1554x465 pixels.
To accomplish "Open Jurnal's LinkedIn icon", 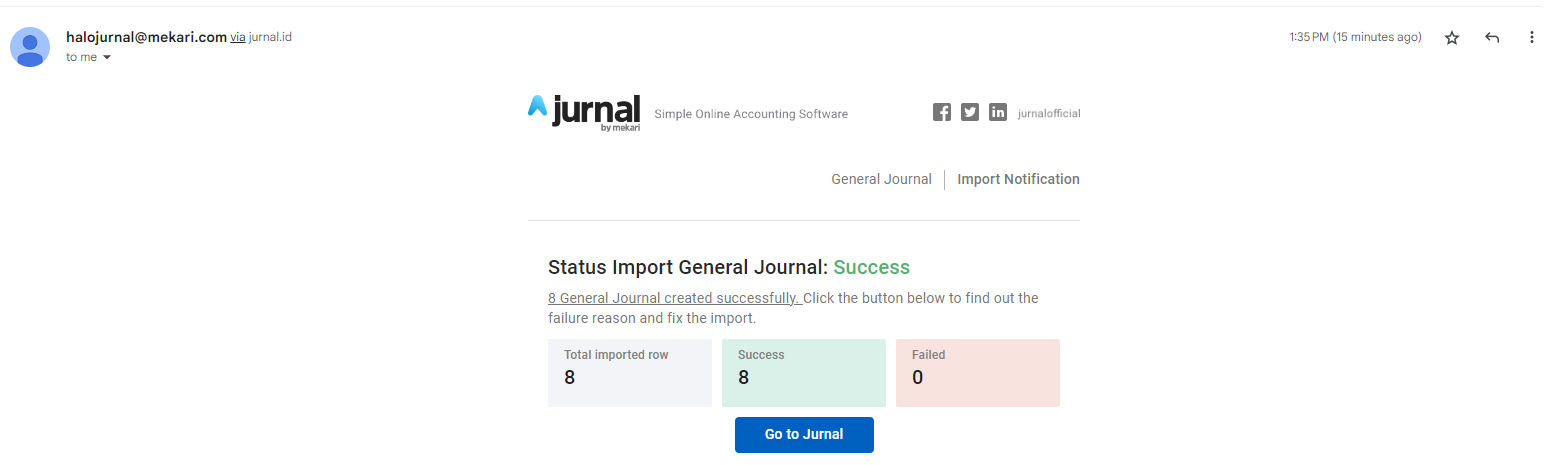I will click(998, 112).
